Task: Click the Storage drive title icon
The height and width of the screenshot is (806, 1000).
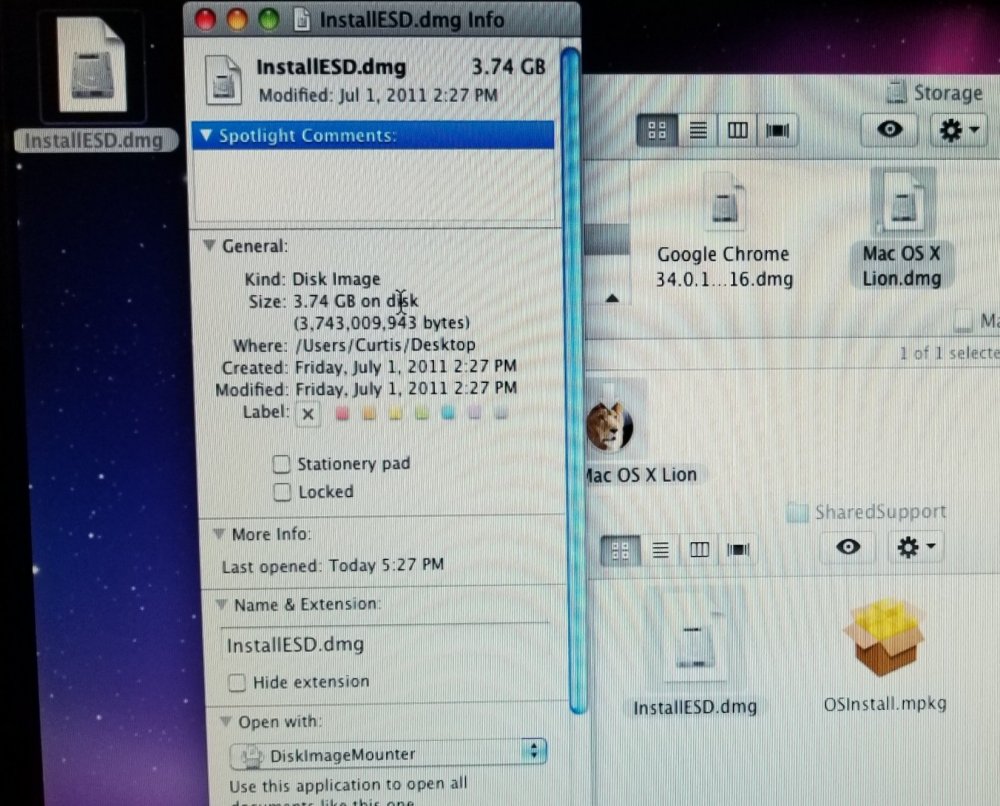Action: [897, 92]
